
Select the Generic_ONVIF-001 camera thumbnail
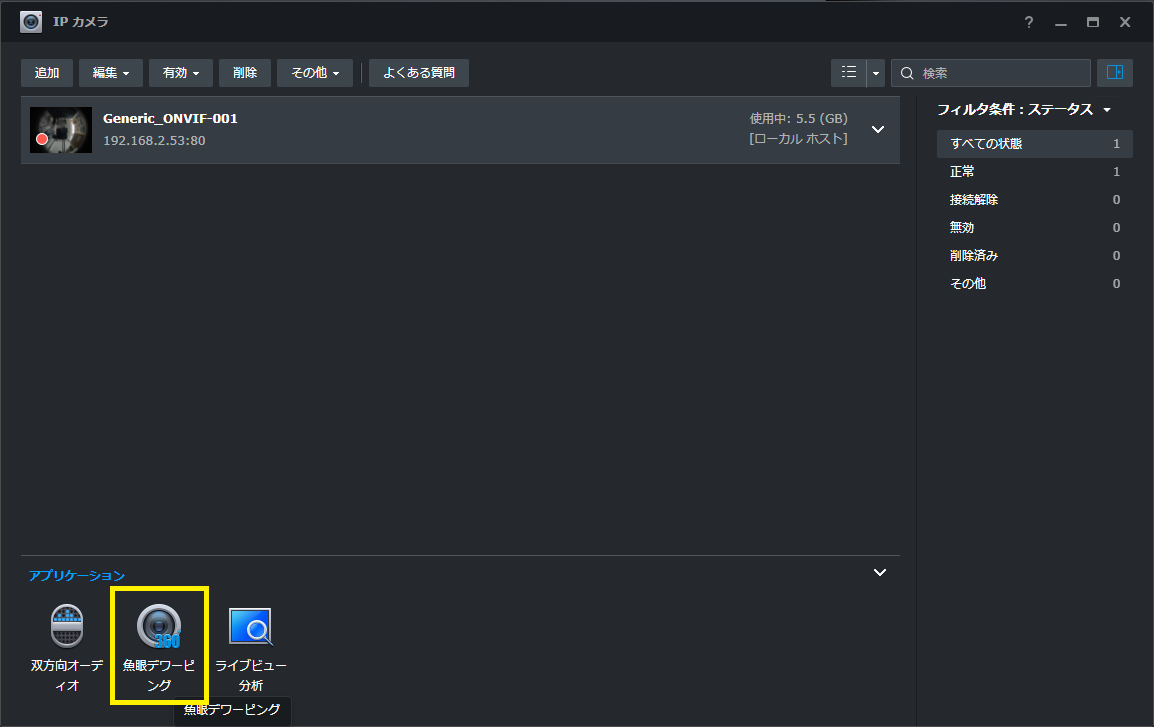61,130
